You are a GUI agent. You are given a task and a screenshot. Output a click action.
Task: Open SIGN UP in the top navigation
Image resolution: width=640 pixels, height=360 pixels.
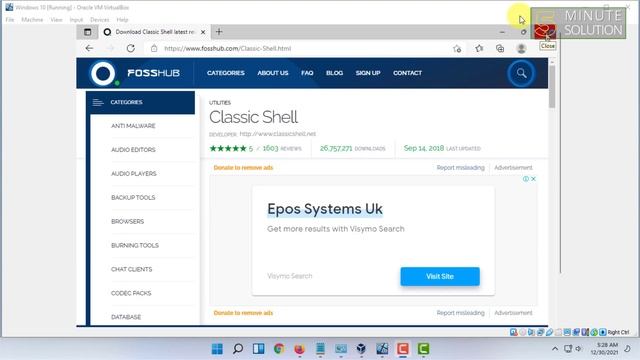368,73
